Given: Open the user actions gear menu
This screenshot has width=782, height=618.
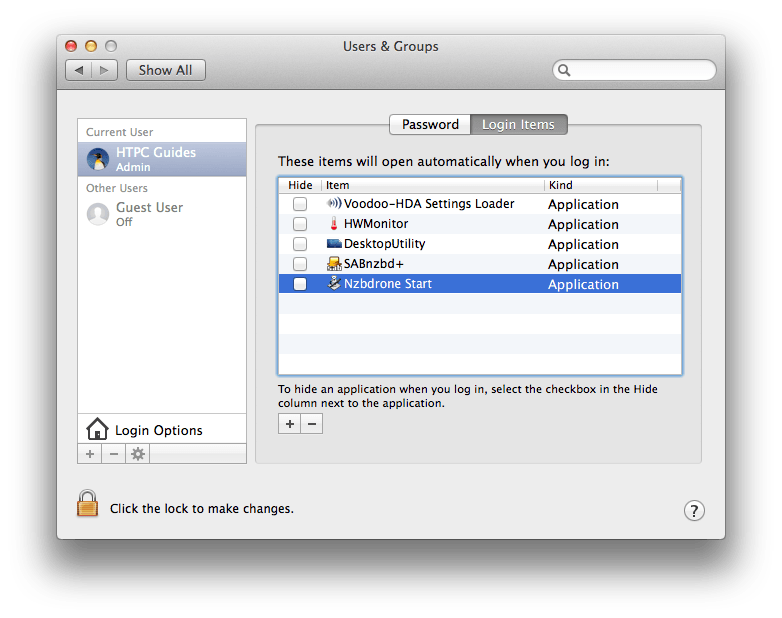Looking at the screenshot, I should point(138,454).
